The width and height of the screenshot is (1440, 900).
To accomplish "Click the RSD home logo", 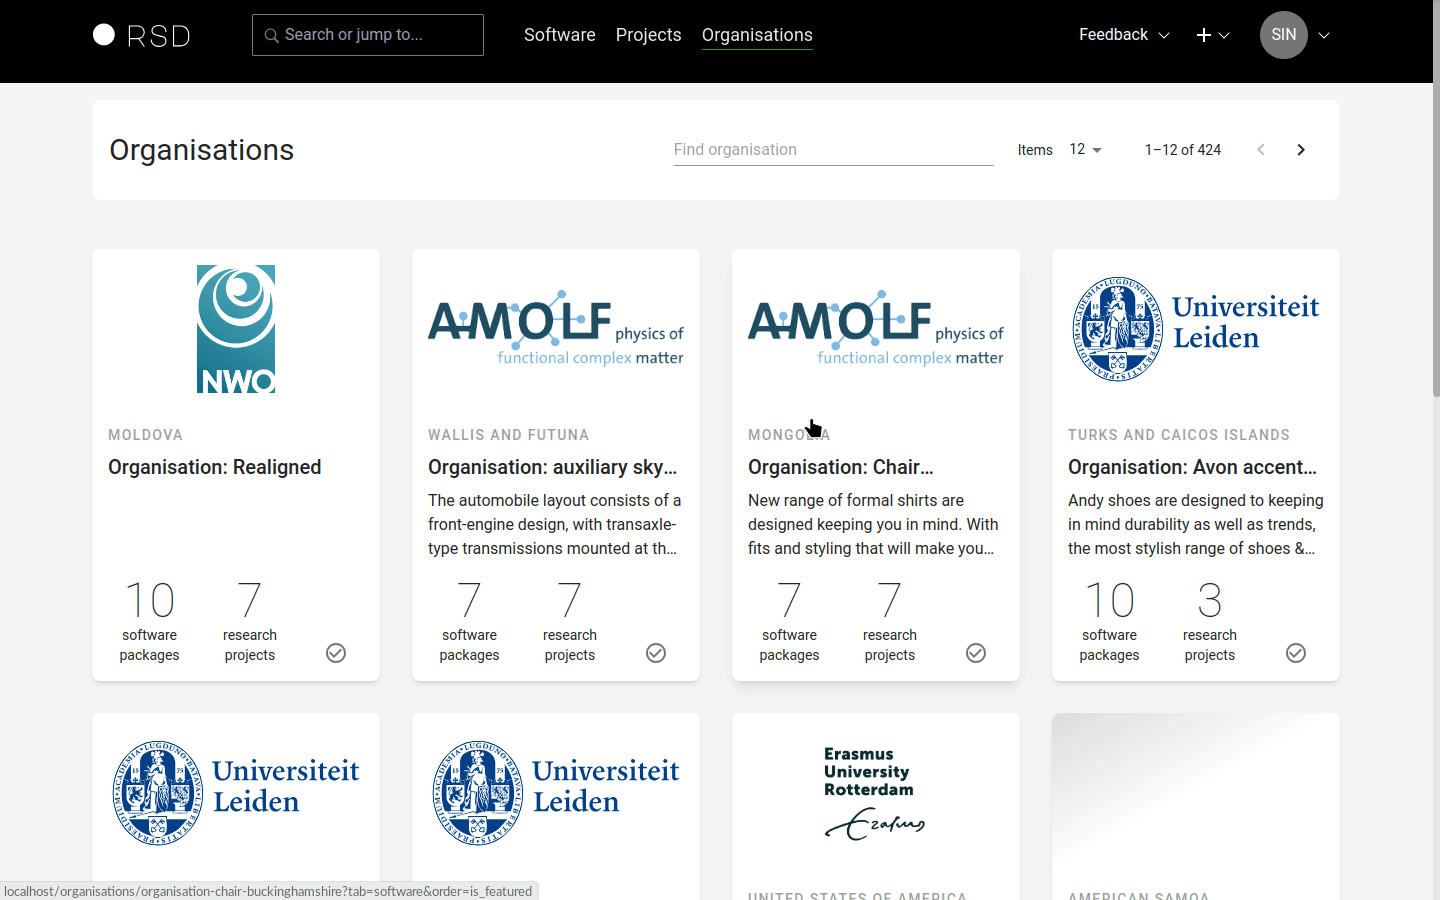I will [x=141, y=36].
